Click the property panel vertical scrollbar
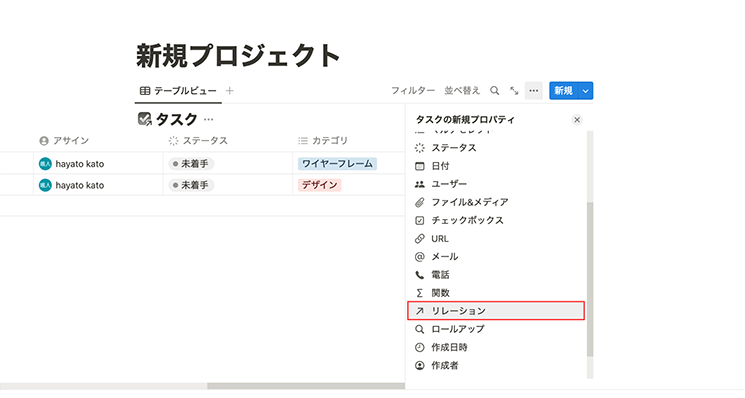This screenshot has height=398, width=745. (x=590, y=279)
